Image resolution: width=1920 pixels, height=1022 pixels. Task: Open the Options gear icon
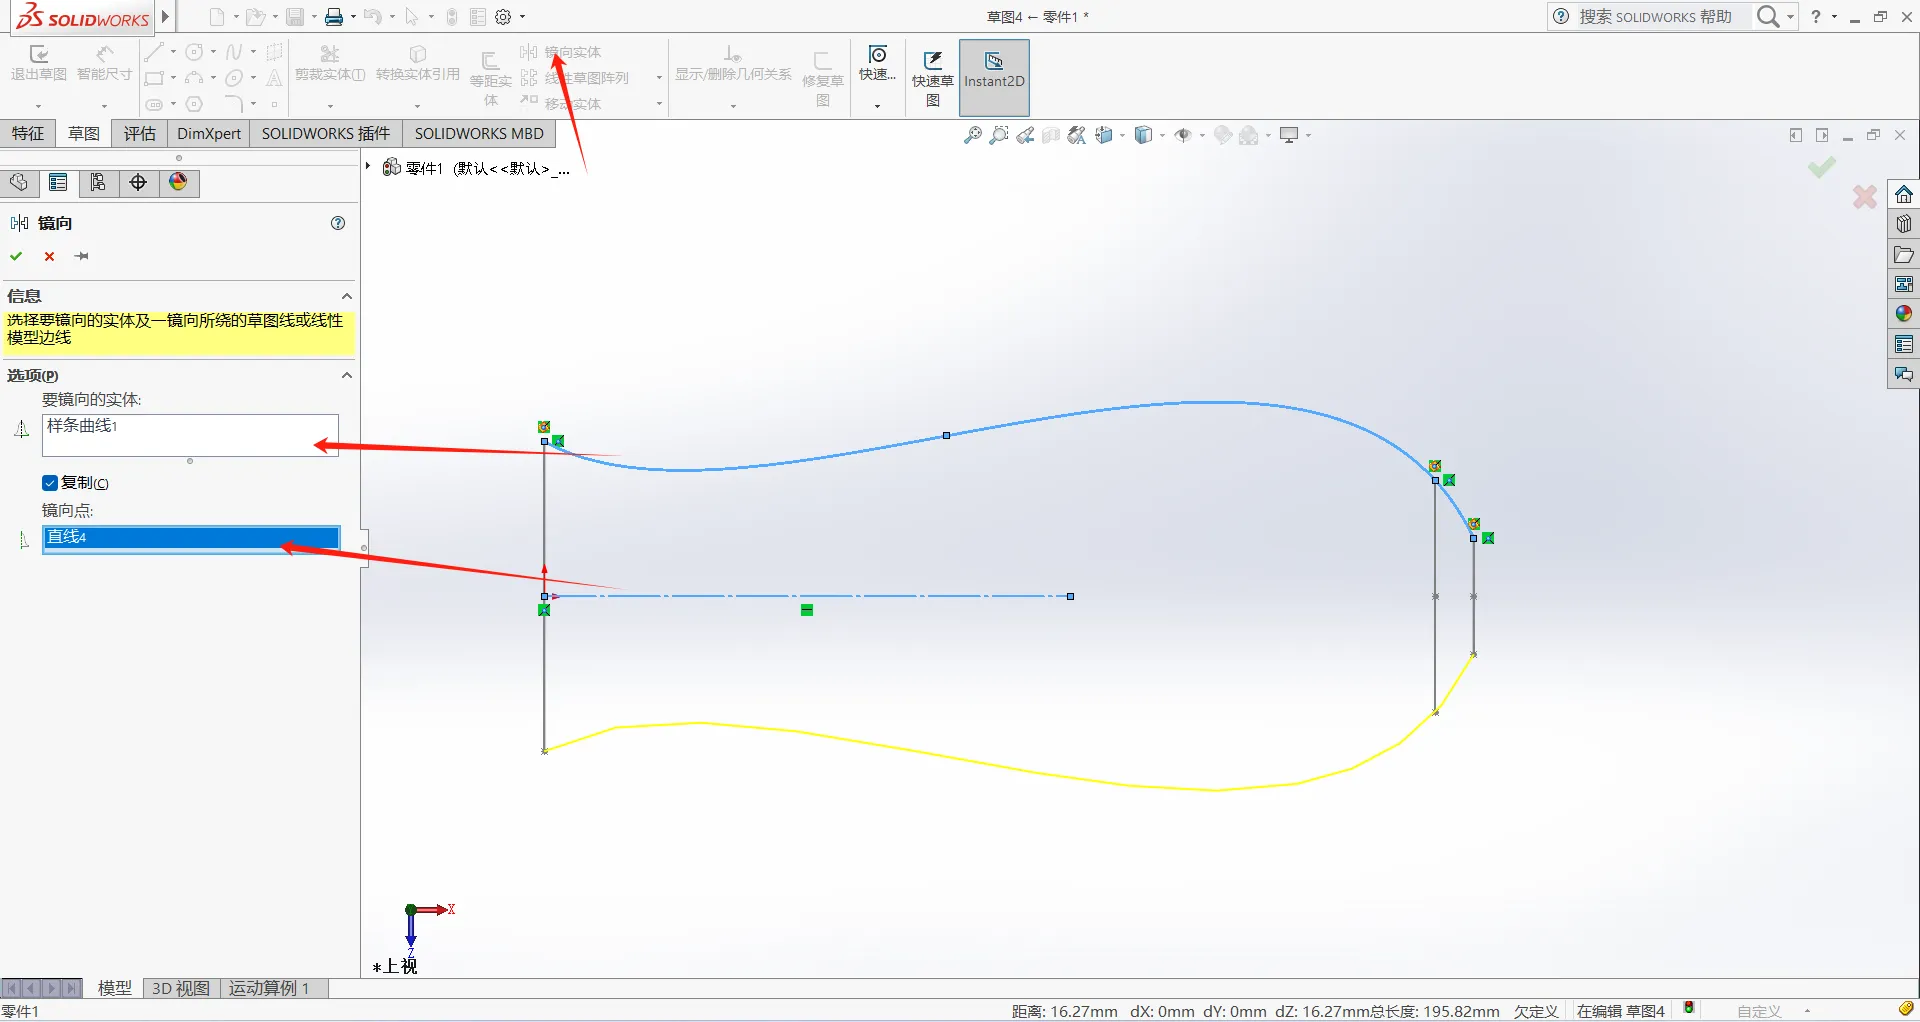click(x=504, y=17)
